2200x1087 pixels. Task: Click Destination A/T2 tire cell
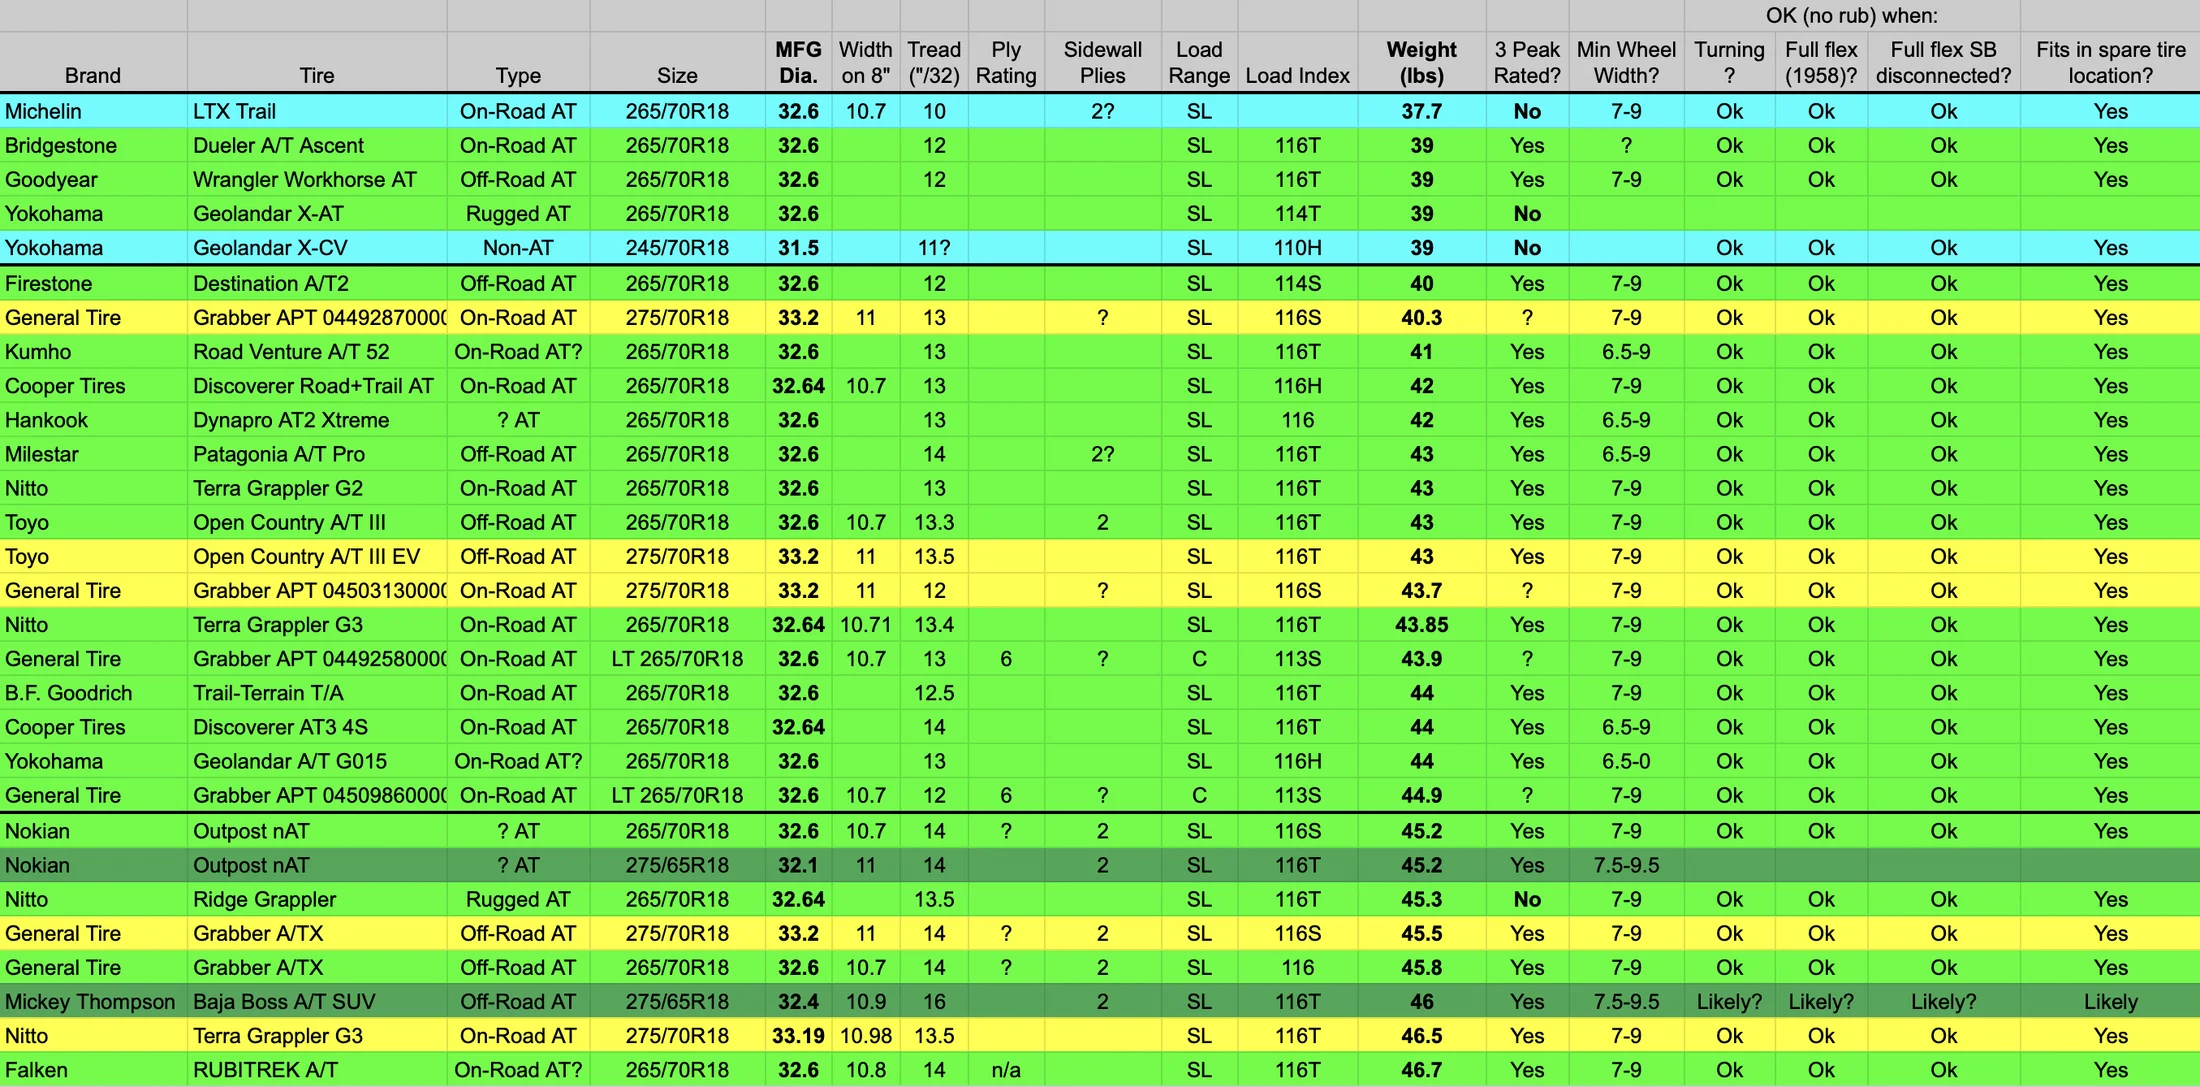click(x=317, y=283)
